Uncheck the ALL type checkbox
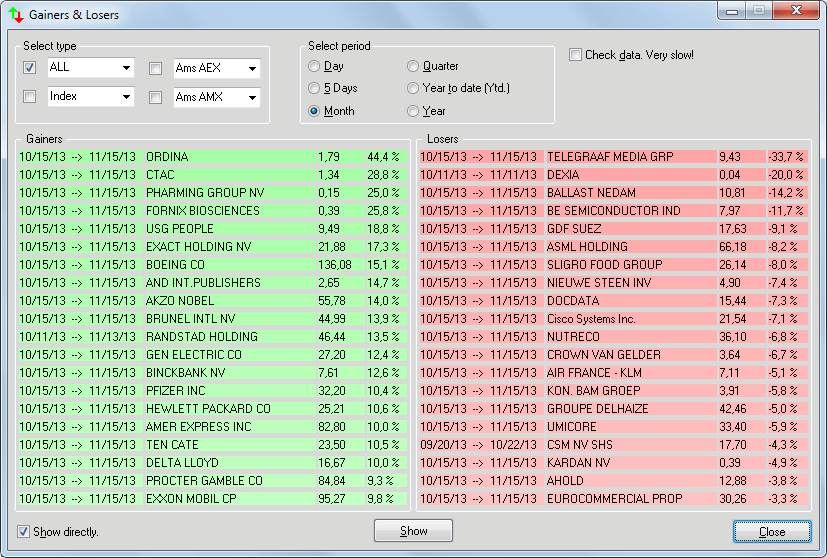827x558 pixels. (x=30, y=68)
